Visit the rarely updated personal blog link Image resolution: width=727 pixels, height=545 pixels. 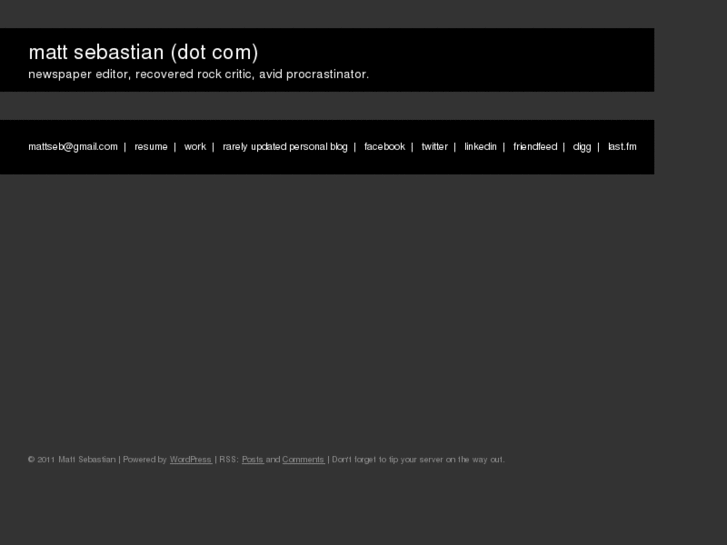[x=285, y=147]
